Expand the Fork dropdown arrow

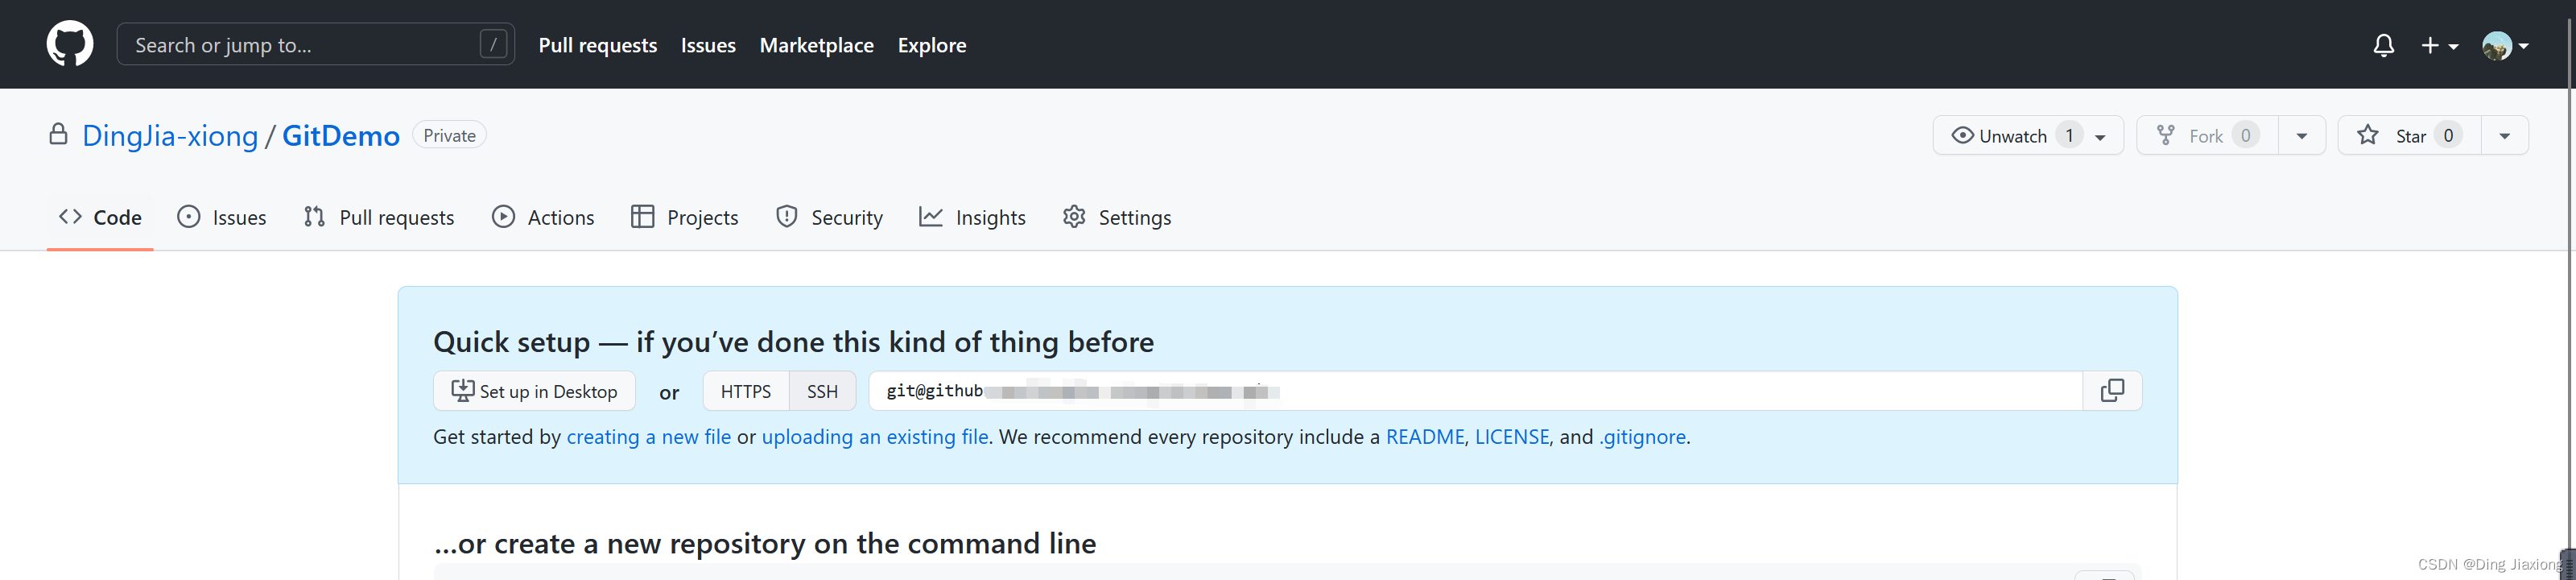(x=2302, y=135)
